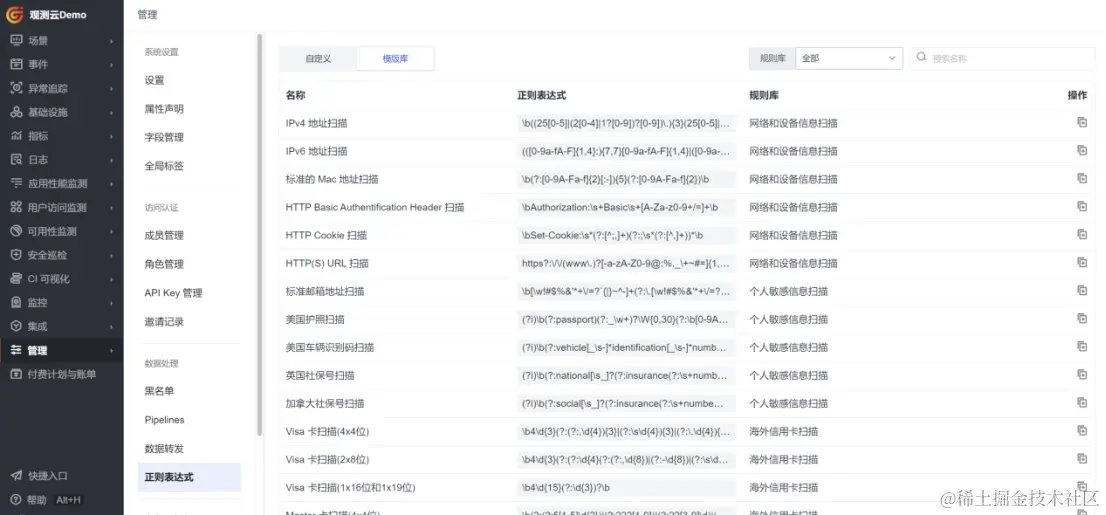The image size is (1106, 515).
Task: Go to 角色管理 page
Action: (164, 264)
